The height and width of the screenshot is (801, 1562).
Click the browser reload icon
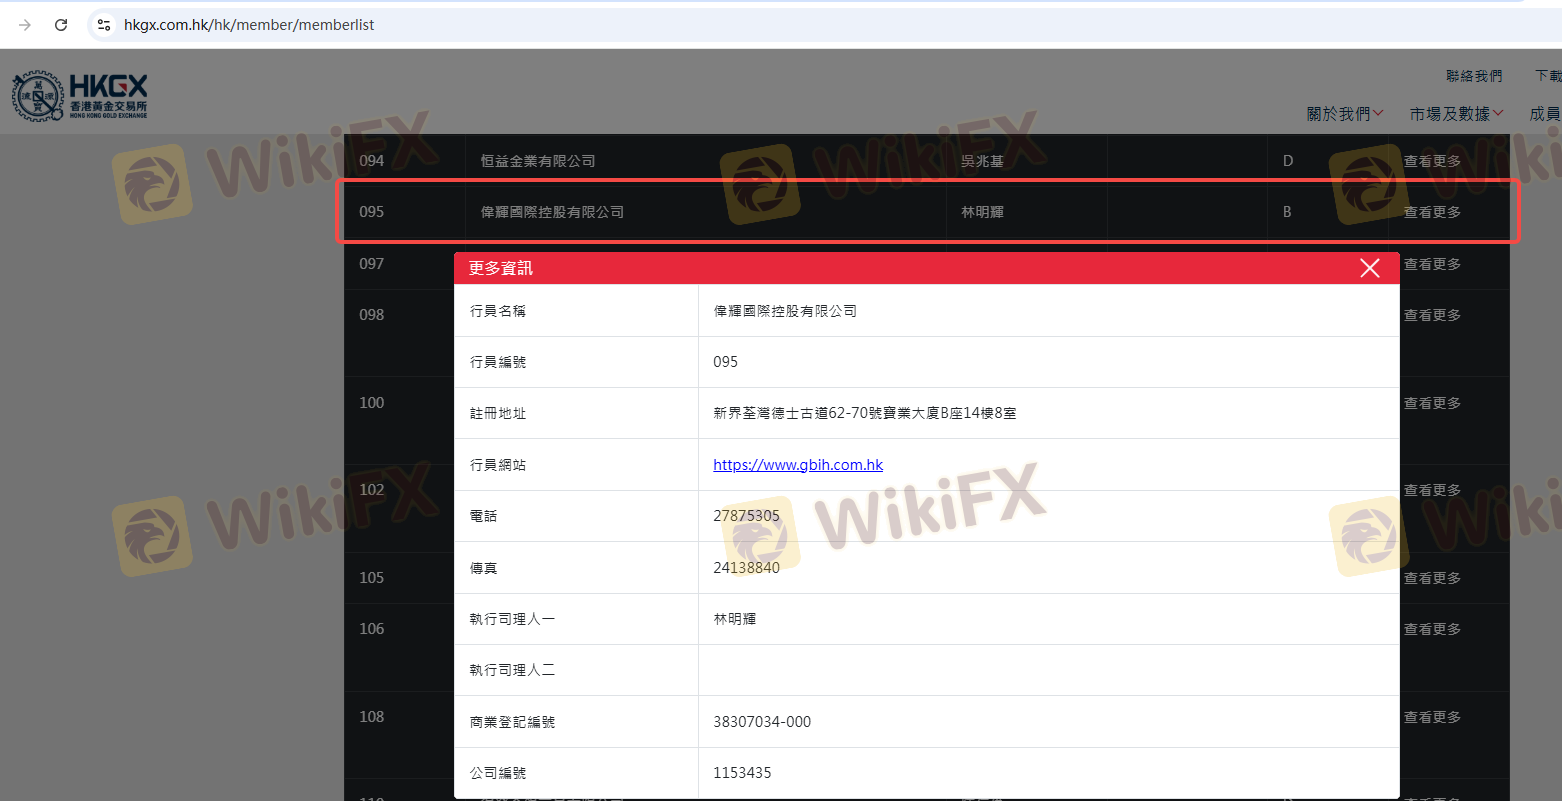[x=61, y=25]
